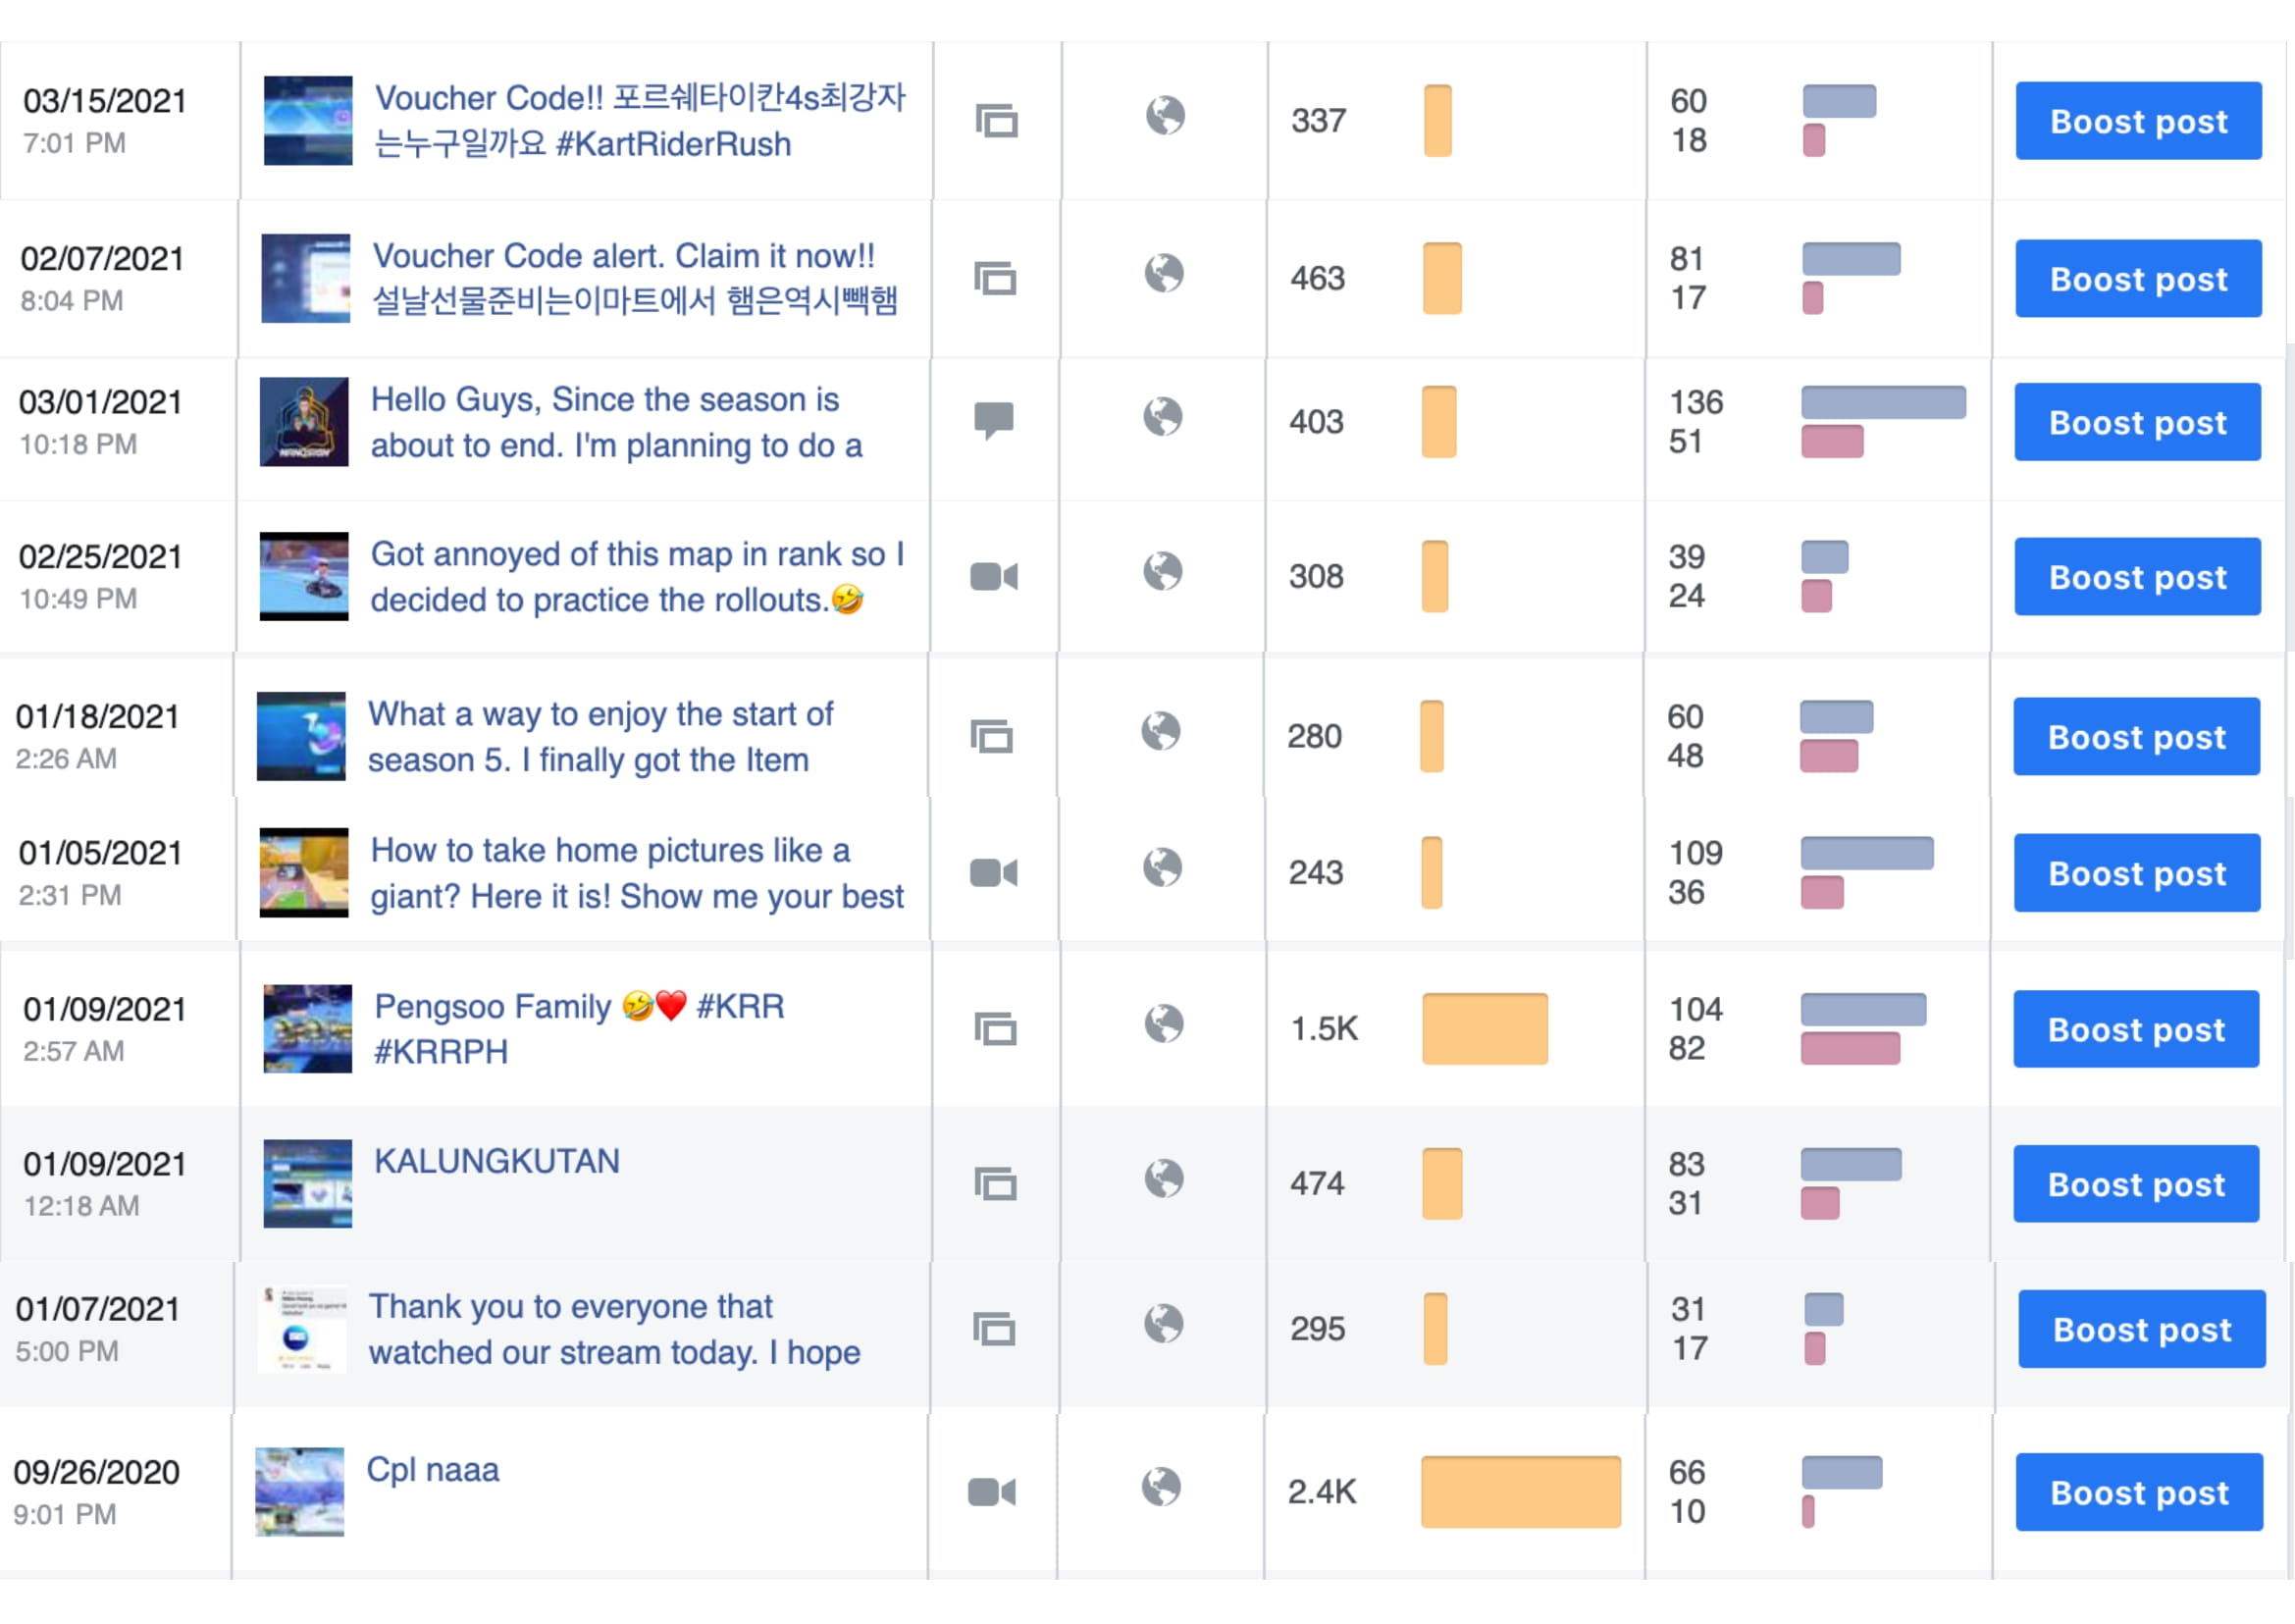2295x1624 pixels.
Task: Open the Pengsoo Family #KRR post link
Action: (x=579, y=1029)
